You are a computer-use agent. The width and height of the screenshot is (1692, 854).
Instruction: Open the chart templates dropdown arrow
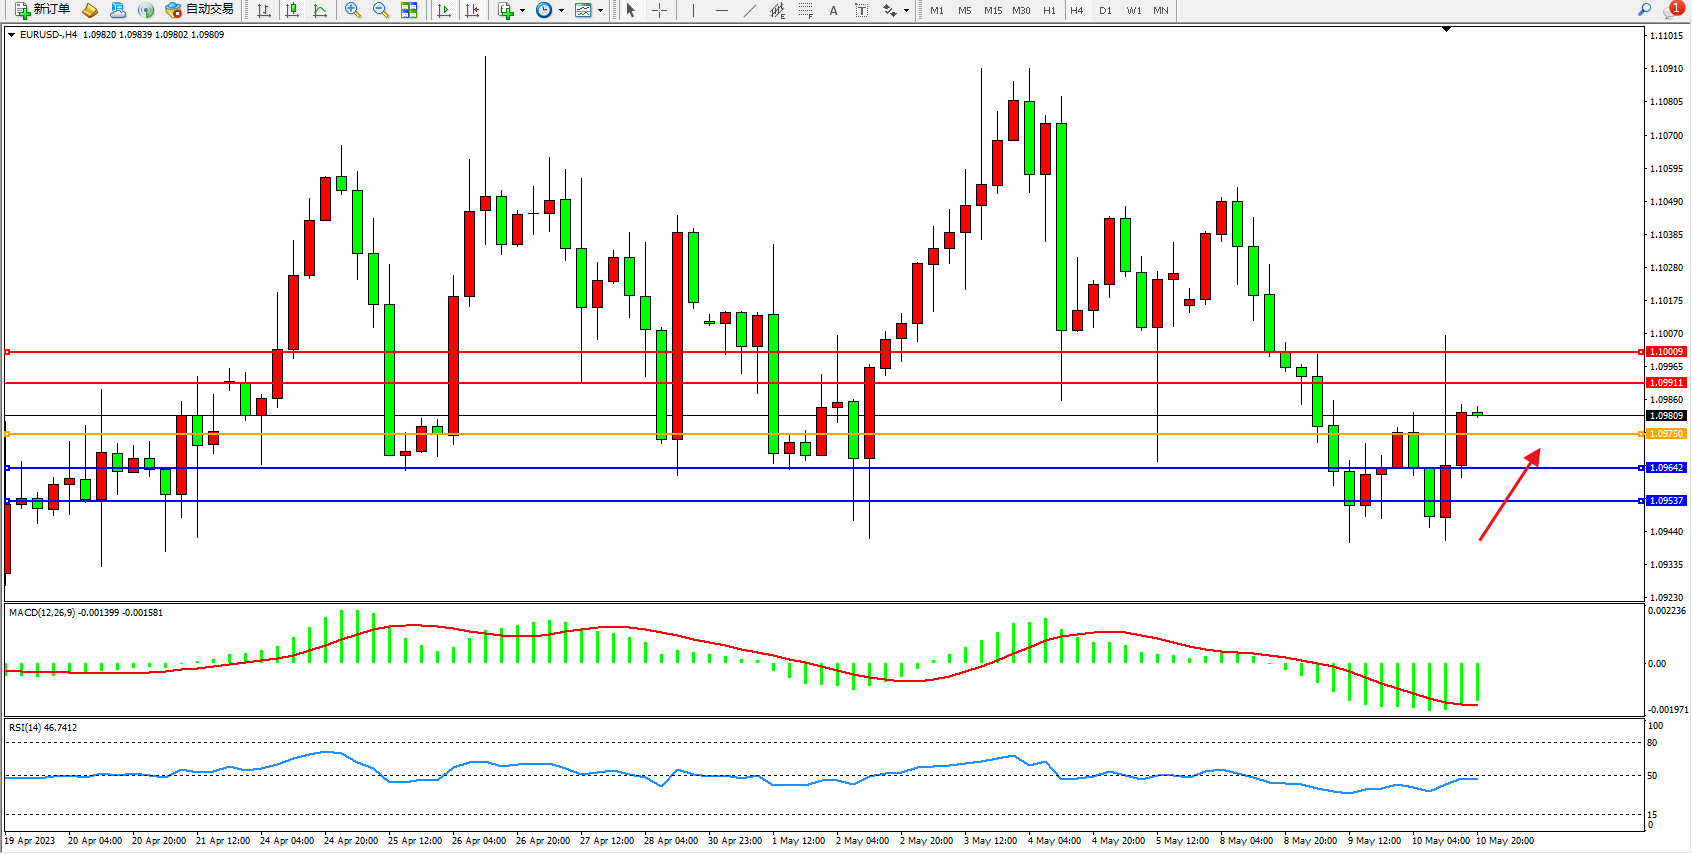click(x=600, y=11)
